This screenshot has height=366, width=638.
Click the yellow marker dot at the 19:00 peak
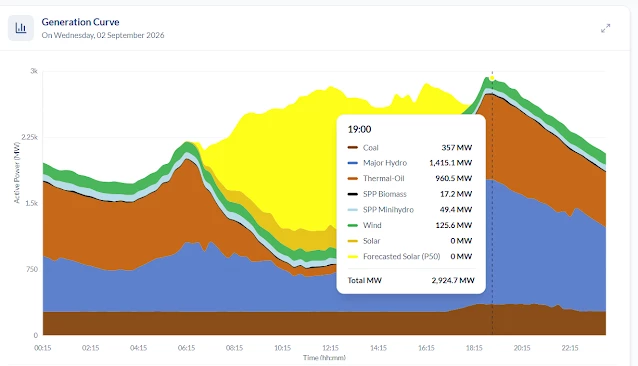(x=492, y=78)
